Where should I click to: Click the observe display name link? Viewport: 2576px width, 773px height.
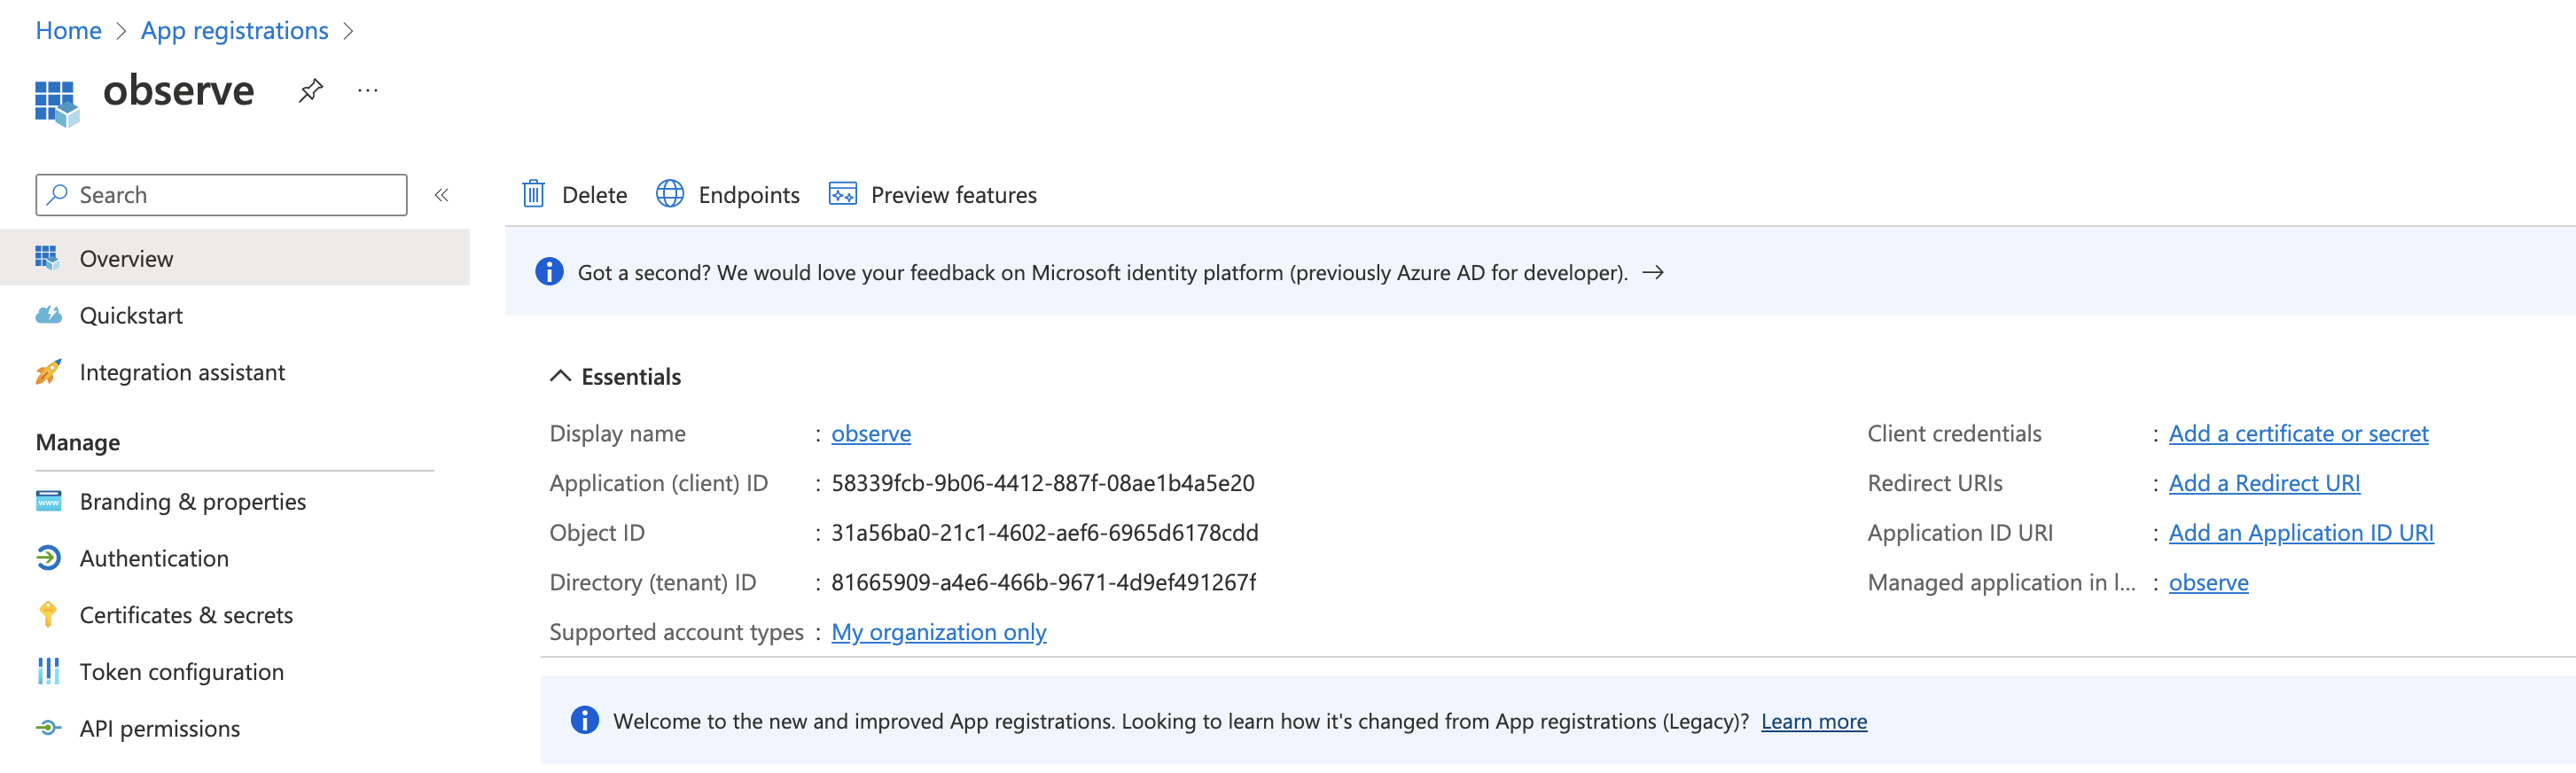pos(871,433)
